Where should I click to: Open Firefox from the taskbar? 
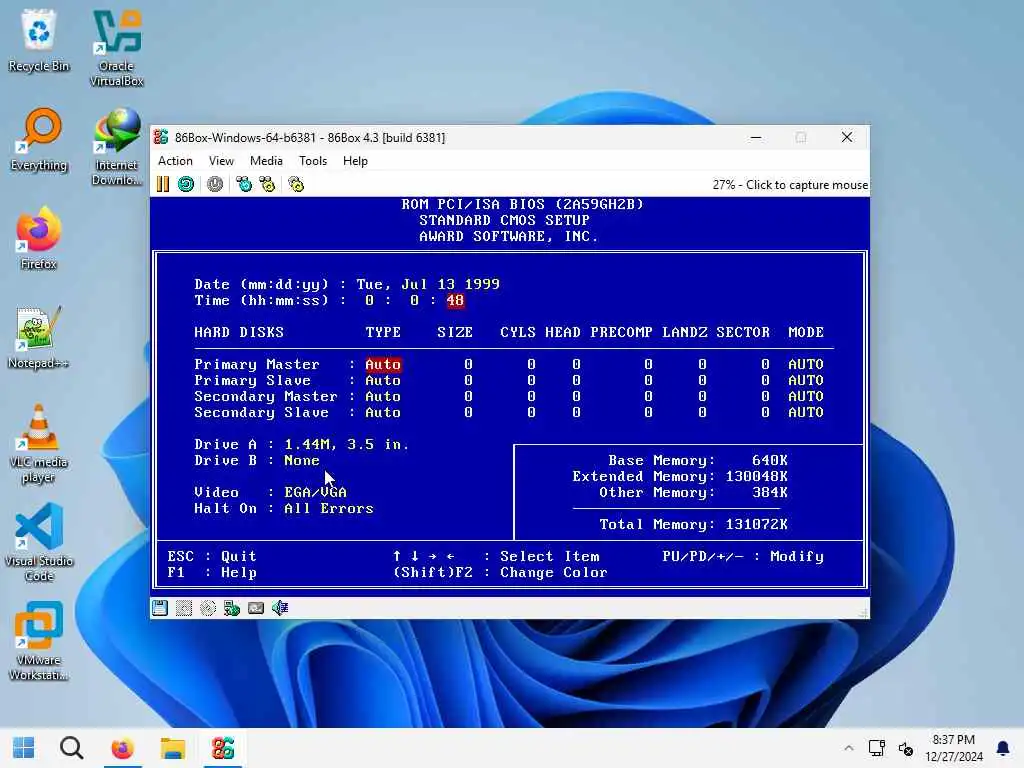tap(122, 748)
